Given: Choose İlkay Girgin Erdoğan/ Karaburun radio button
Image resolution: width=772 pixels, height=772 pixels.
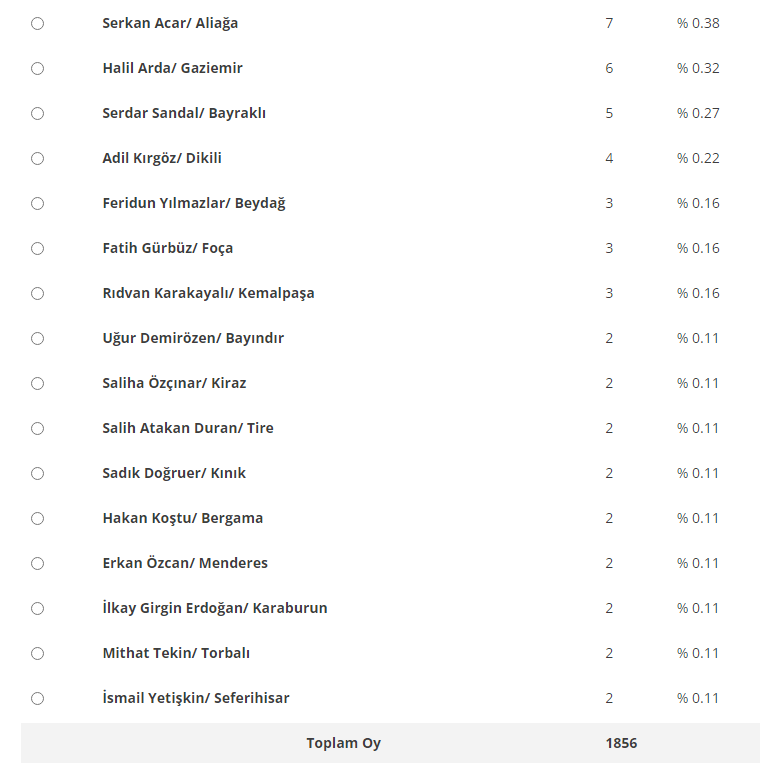Looking at the screenshot, I should click(x=38, y=609).
